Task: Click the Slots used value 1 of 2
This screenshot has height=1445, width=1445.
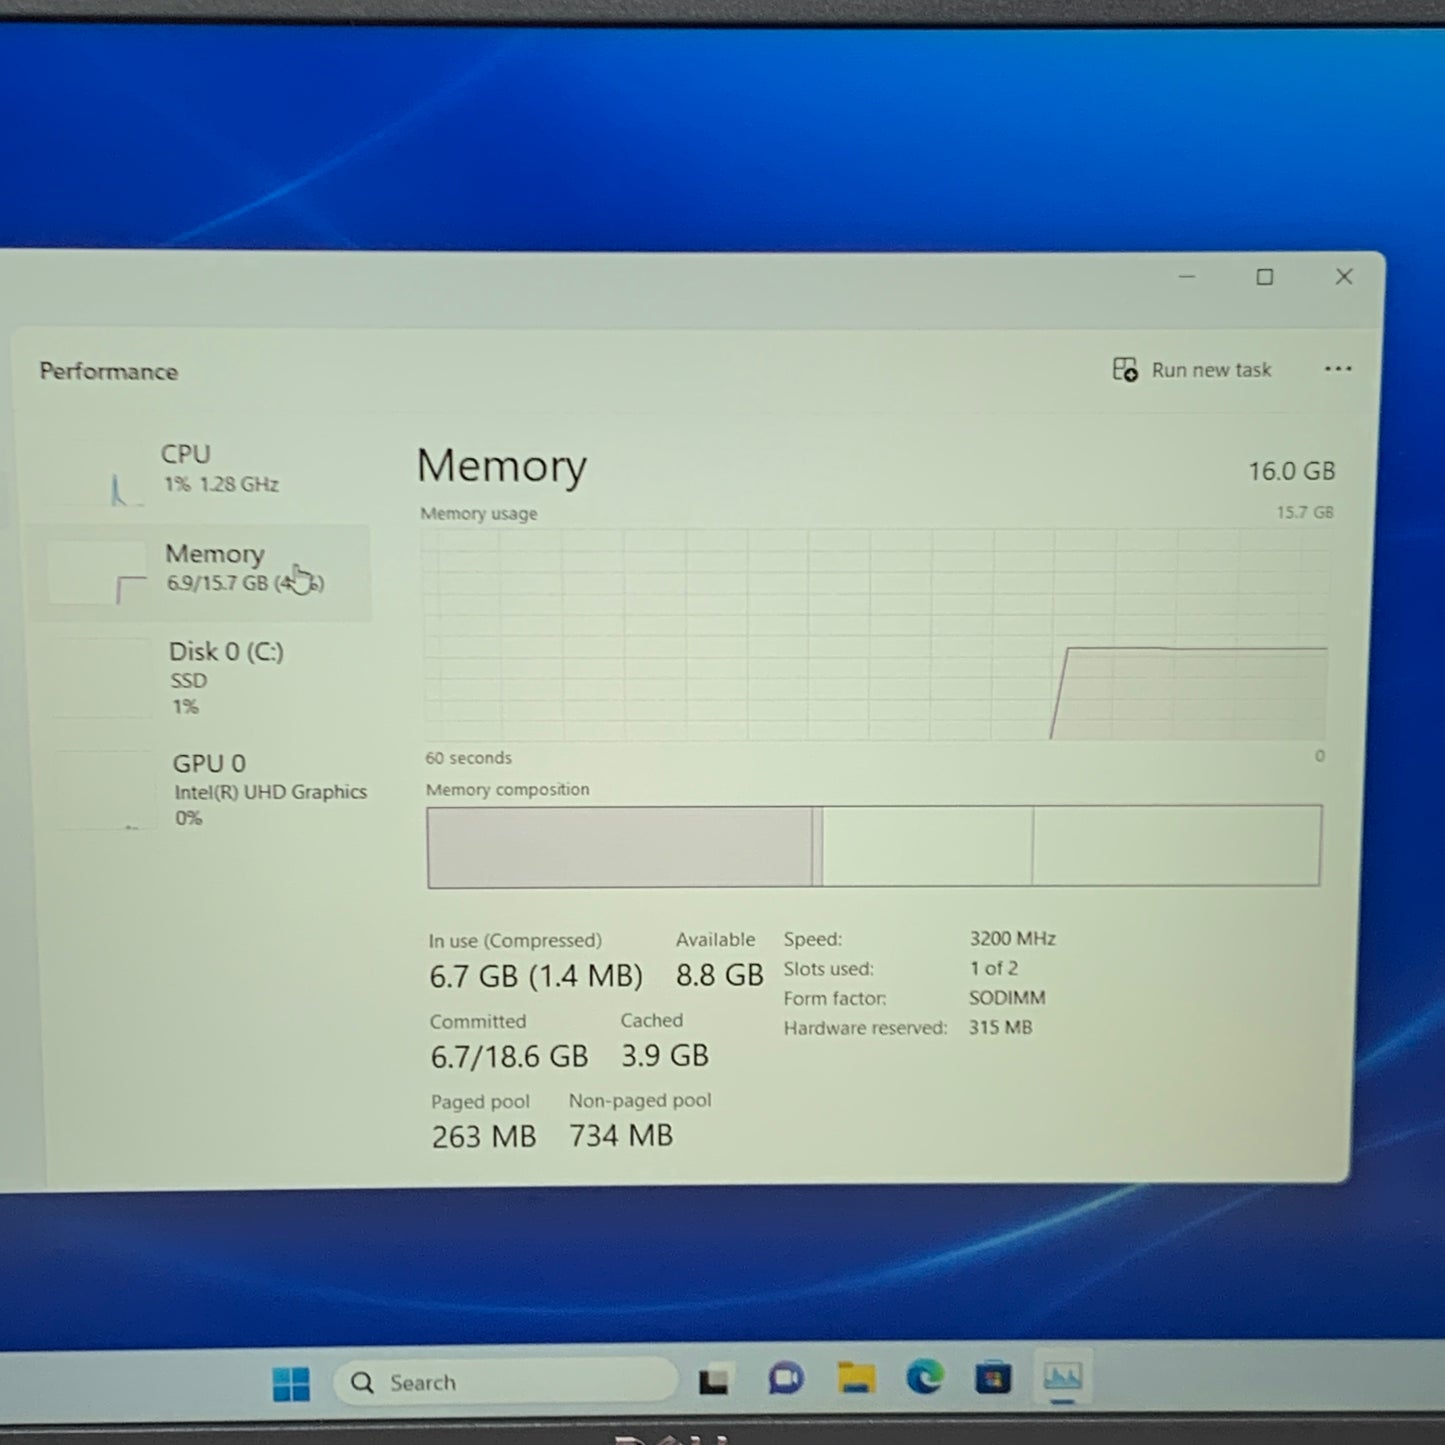Action: (993, 968)
